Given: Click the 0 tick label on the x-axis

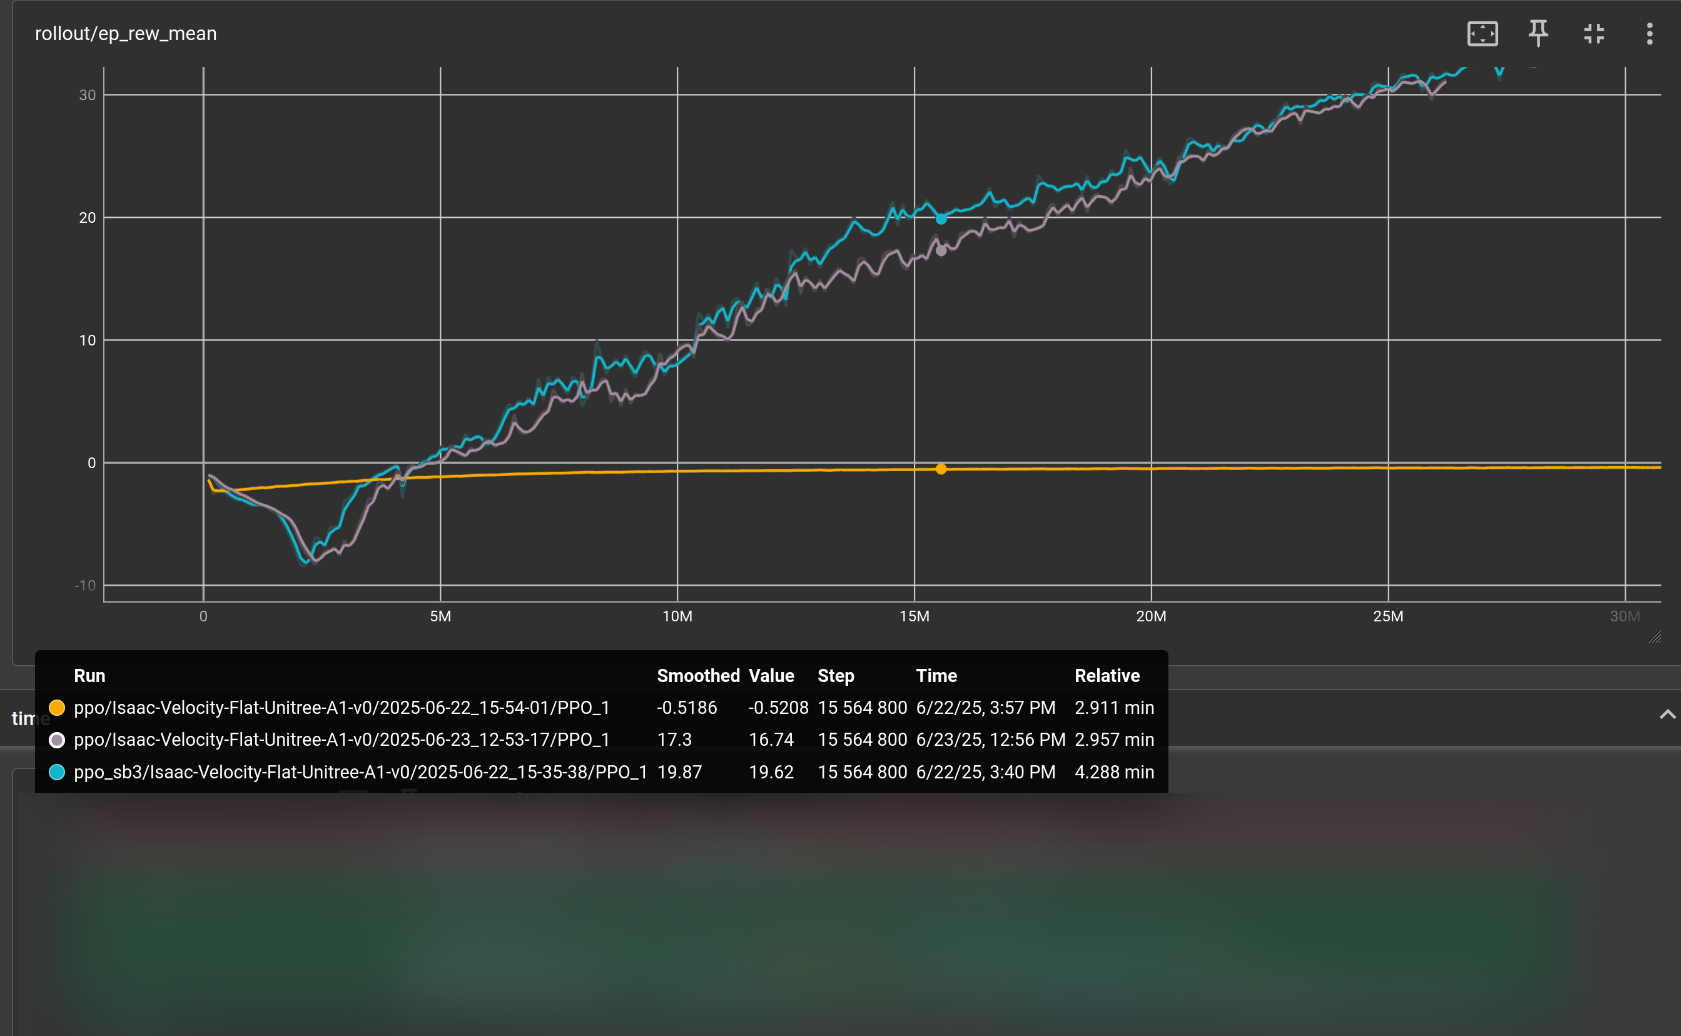Looking at the screenshot, I should (203, 616).
